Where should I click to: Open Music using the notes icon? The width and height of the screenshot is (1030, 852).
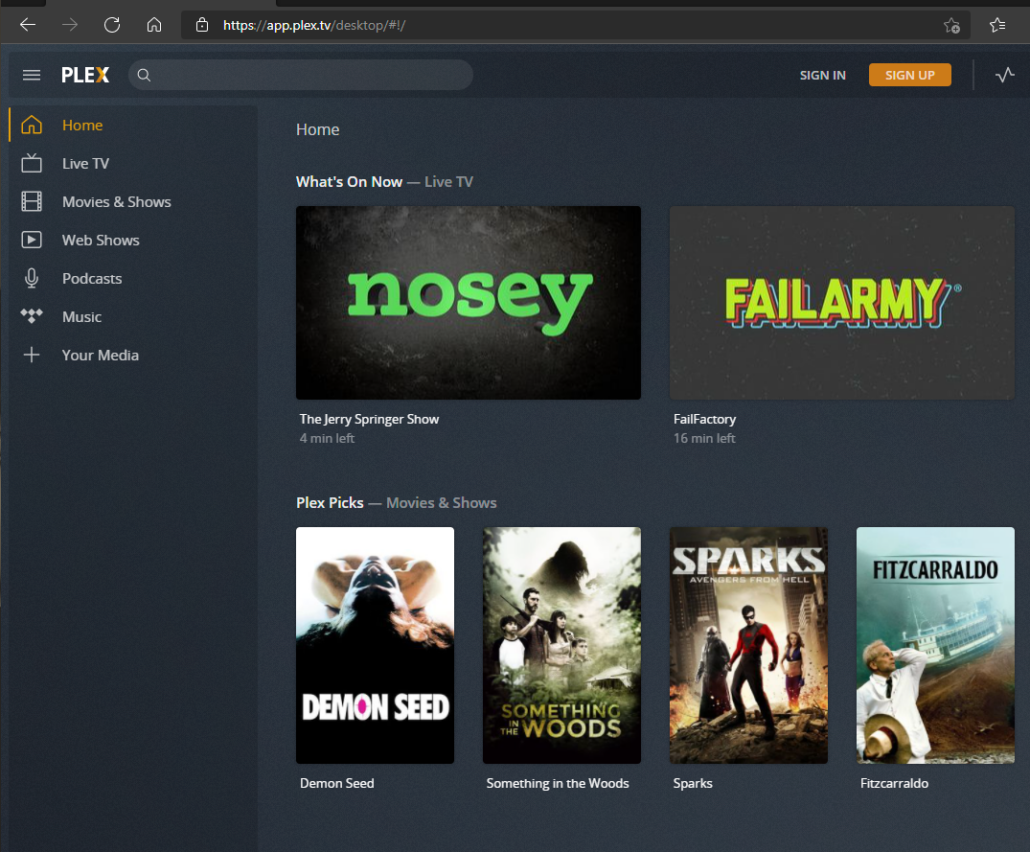pyautogui.click(x=31, y=316)
